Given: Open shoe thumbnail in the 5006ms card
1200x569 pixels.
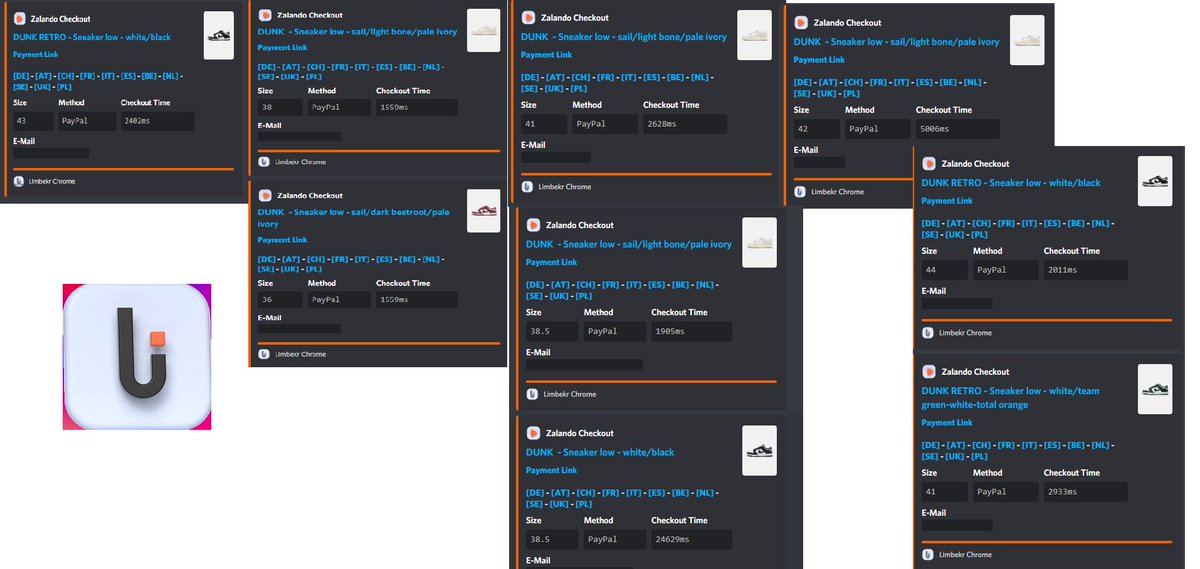Looking at the screenshot, I should click(1027, 40).
